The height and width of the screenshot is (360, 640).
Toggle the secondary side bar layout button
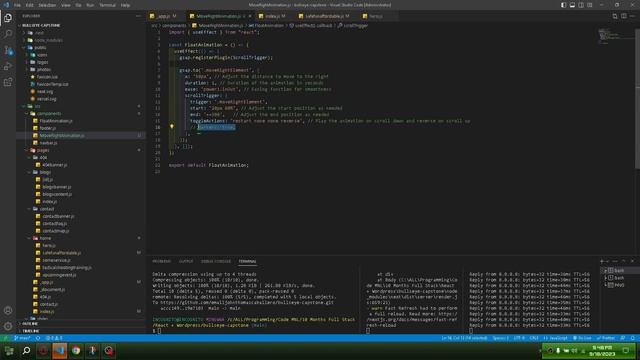(x=581, y=5)
